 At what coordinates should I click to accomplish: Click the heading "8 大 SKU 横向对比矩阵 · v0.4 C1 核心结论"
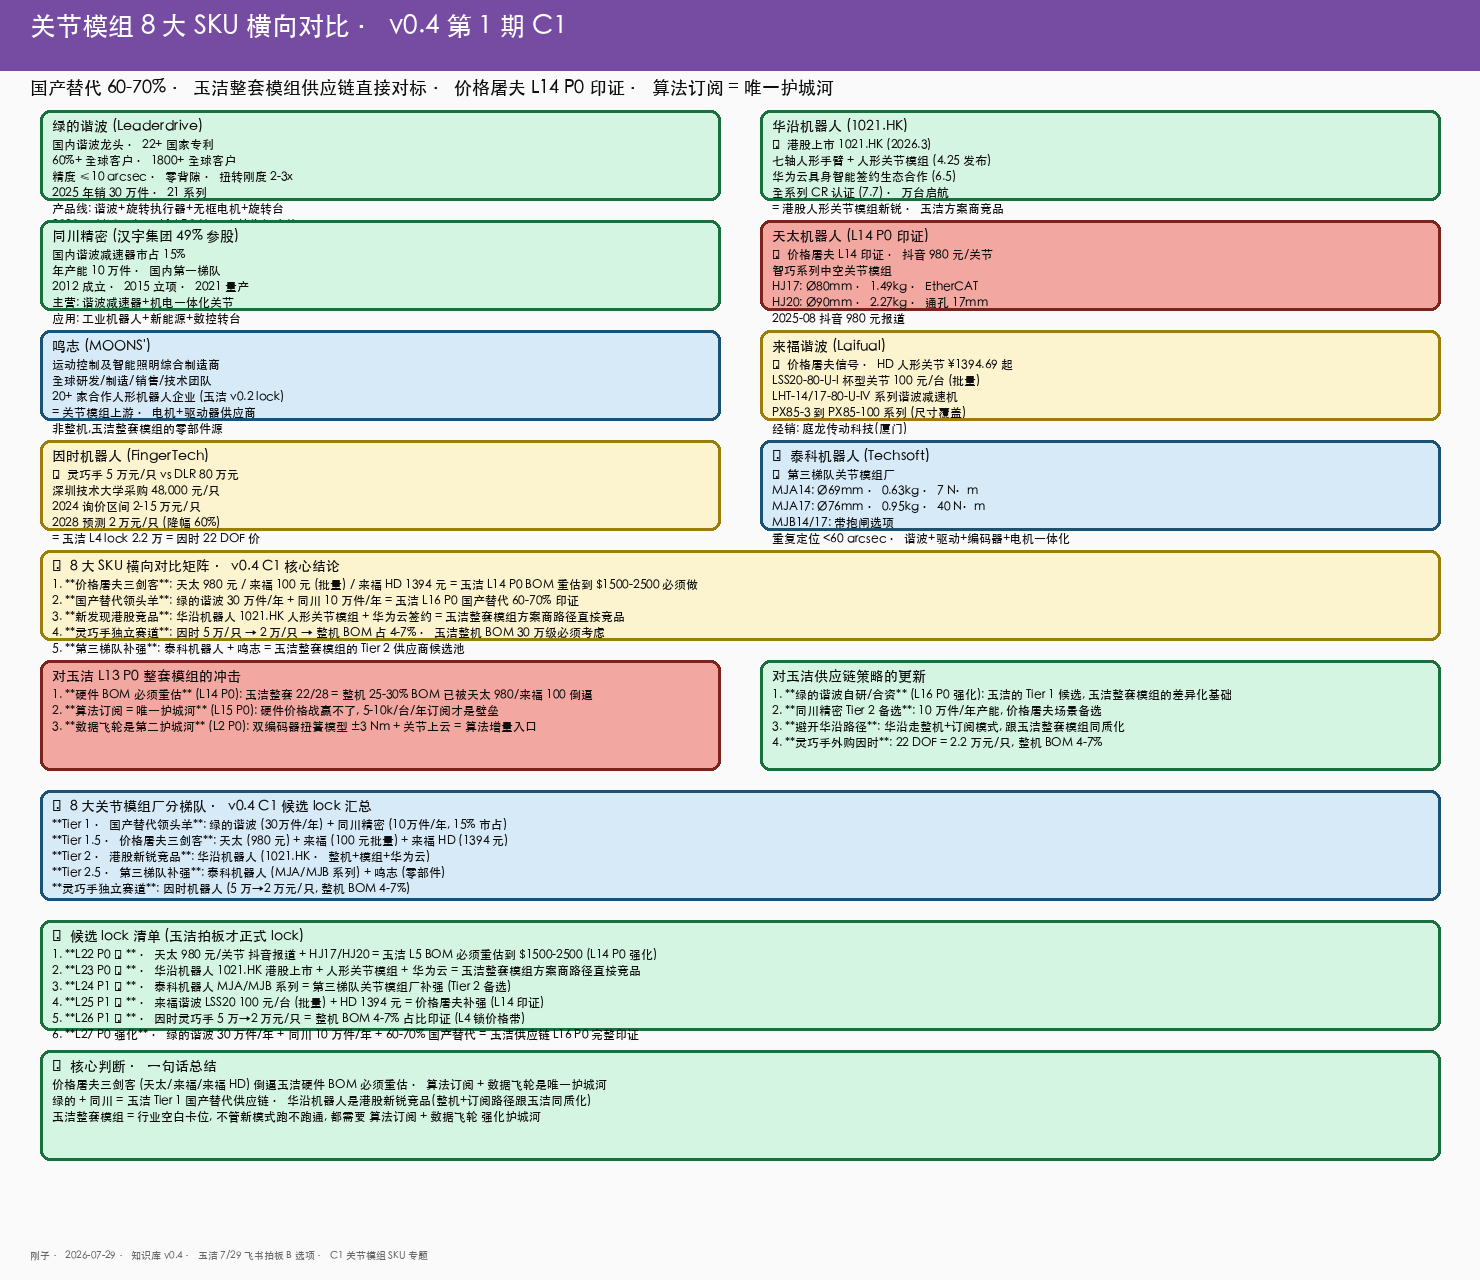coord(204,566)
